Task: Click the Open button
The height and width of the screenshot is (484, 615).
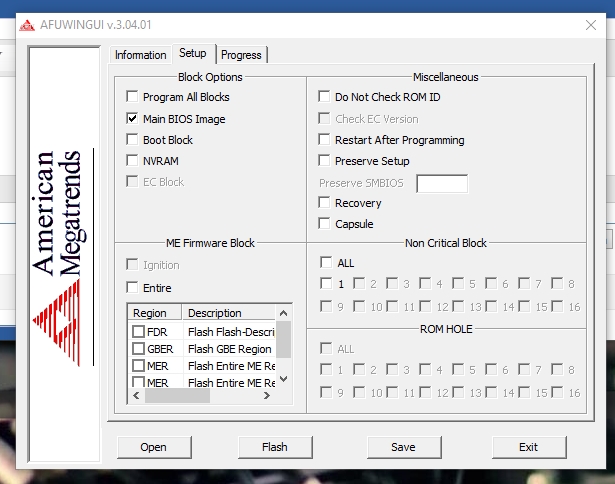Action: 154,447
